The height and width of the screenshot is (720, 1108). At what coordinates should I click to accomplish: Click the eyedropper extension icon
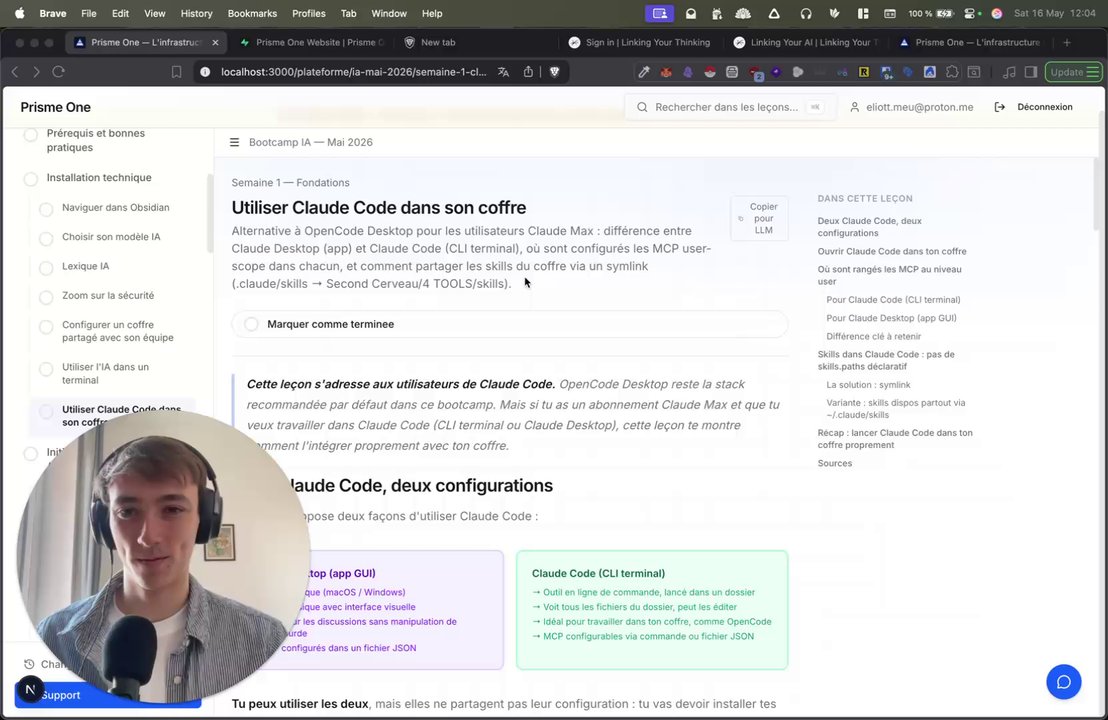pyautogui.click(x=644, y=72)
